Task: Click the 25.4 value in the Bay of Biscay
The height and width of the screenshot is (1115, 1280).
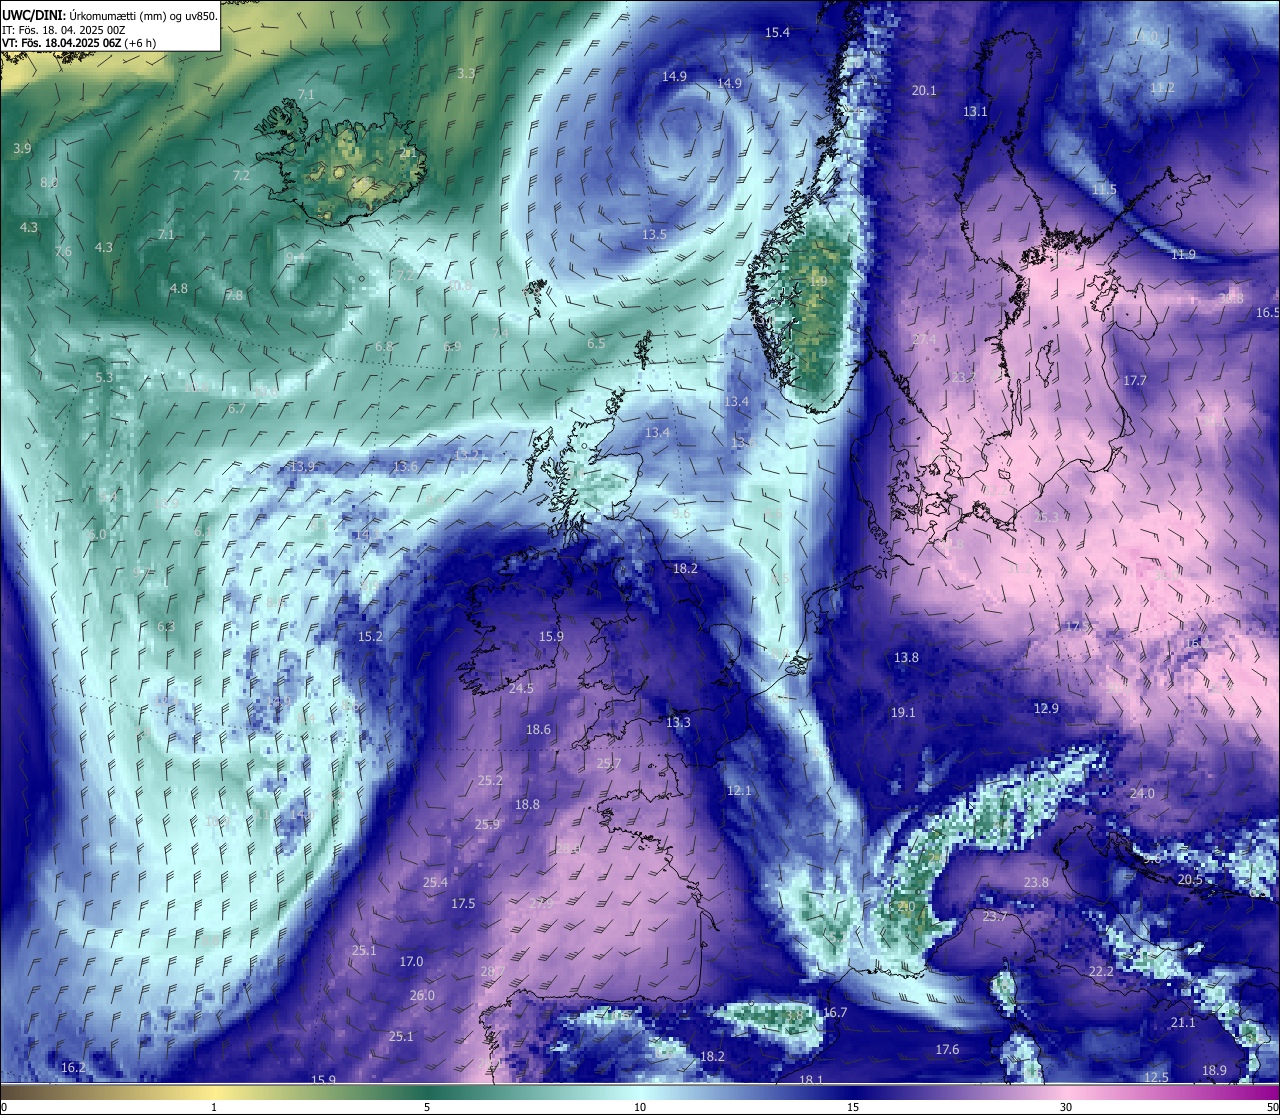Action: point(435,883)
